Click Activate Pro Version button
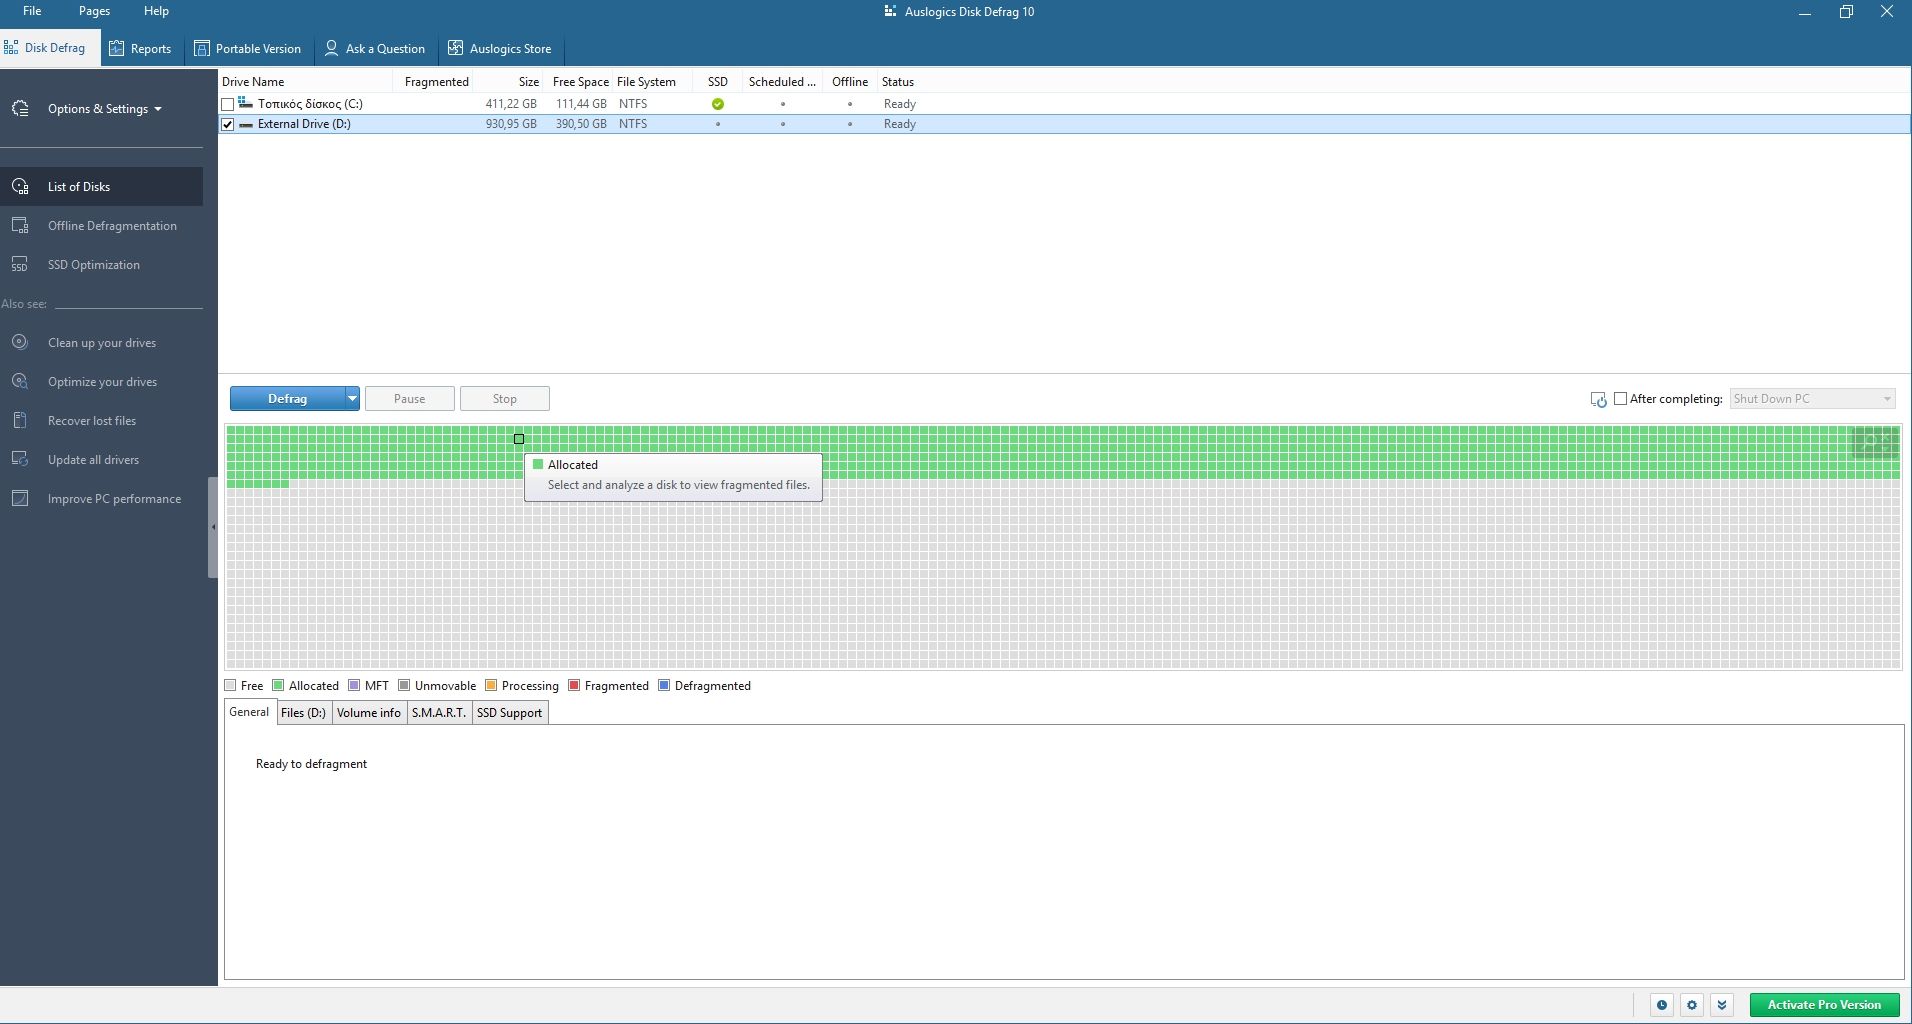 pyautogui.click(x=1823, y=1005)
